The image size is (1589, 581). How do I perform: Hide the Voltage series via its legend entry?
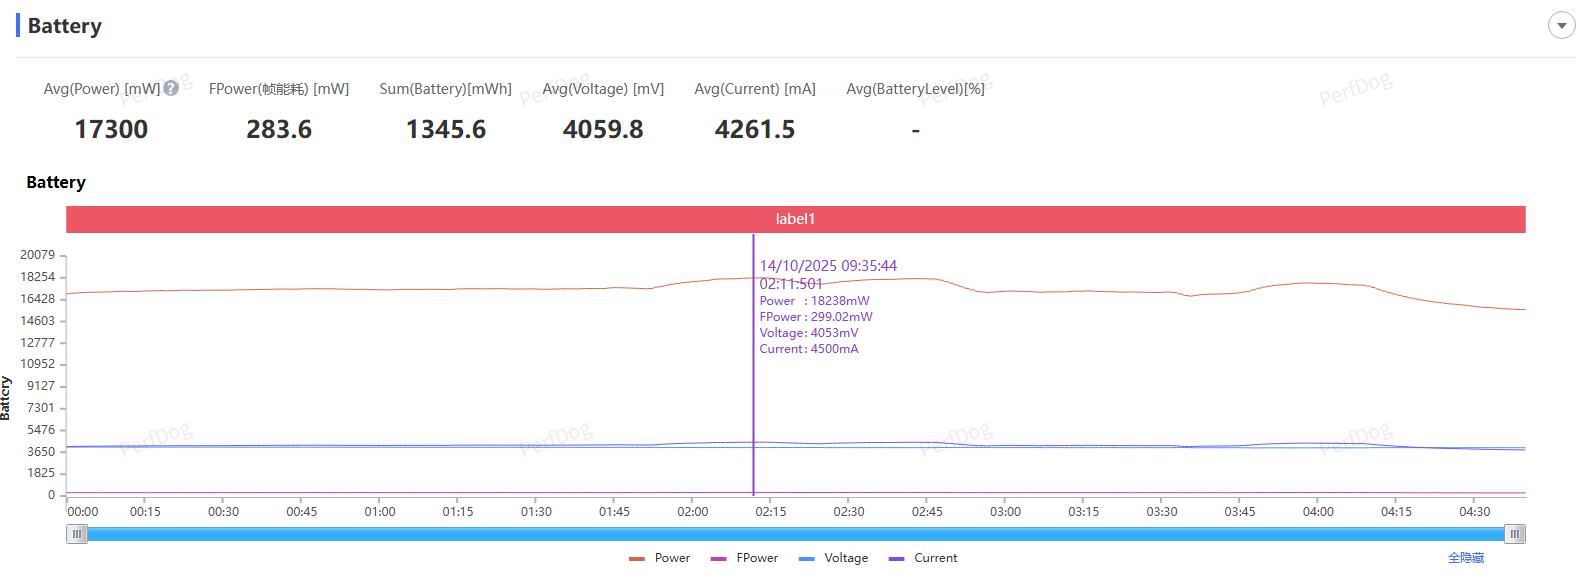[834, 558]
